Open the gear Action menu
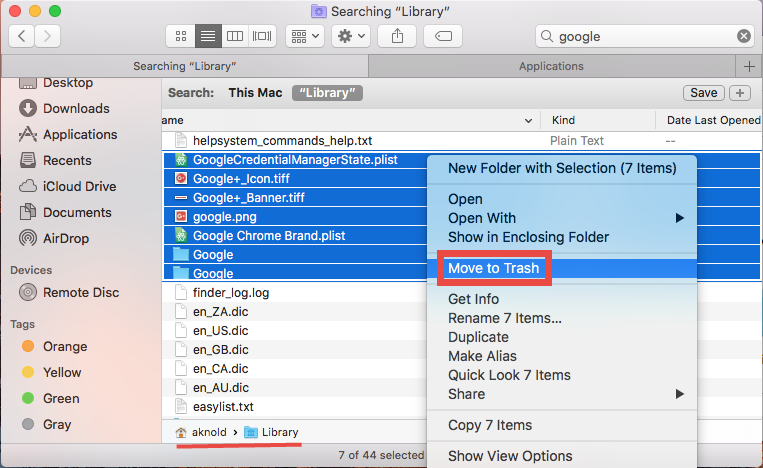The height and width of the screenshot is (468, 763). 351,36
